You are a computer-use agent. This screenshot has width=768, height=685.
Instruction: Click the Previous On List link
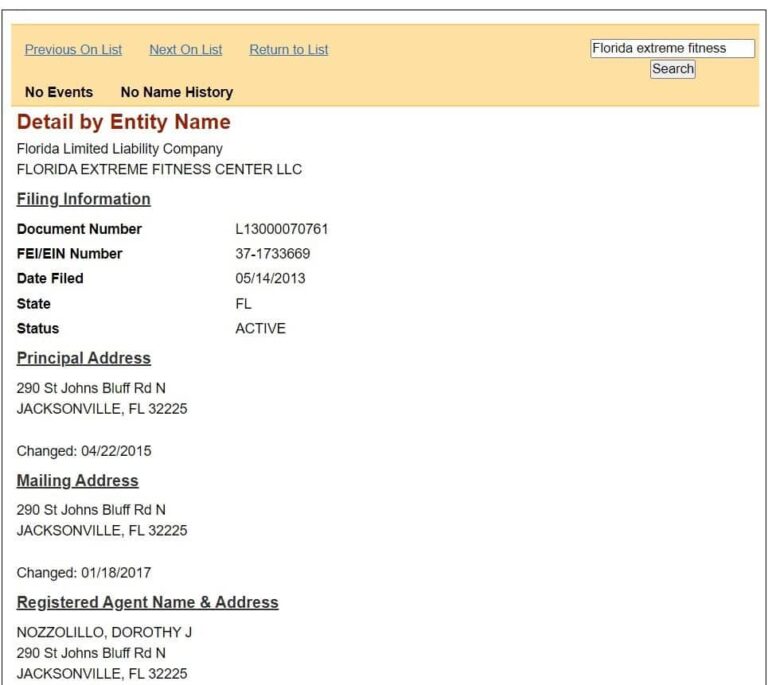(x=73, y=50)
